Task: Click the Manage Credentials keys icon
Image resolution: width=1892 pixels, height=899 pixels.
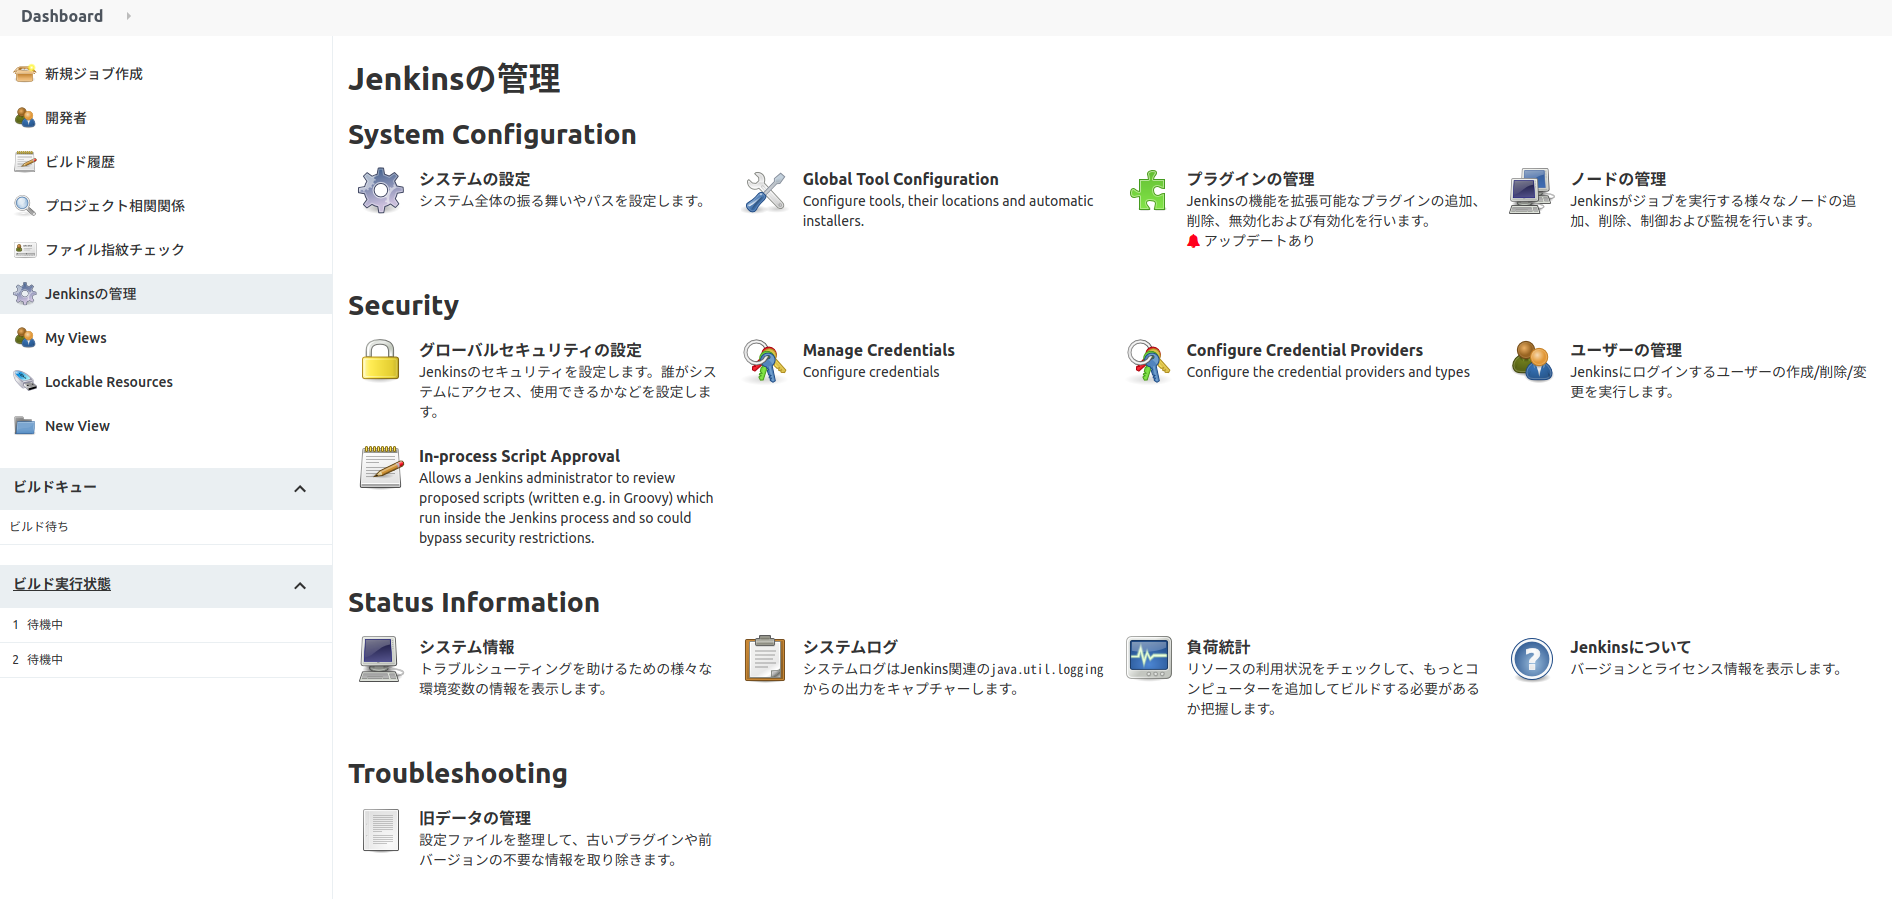Action: pos(765,362)
